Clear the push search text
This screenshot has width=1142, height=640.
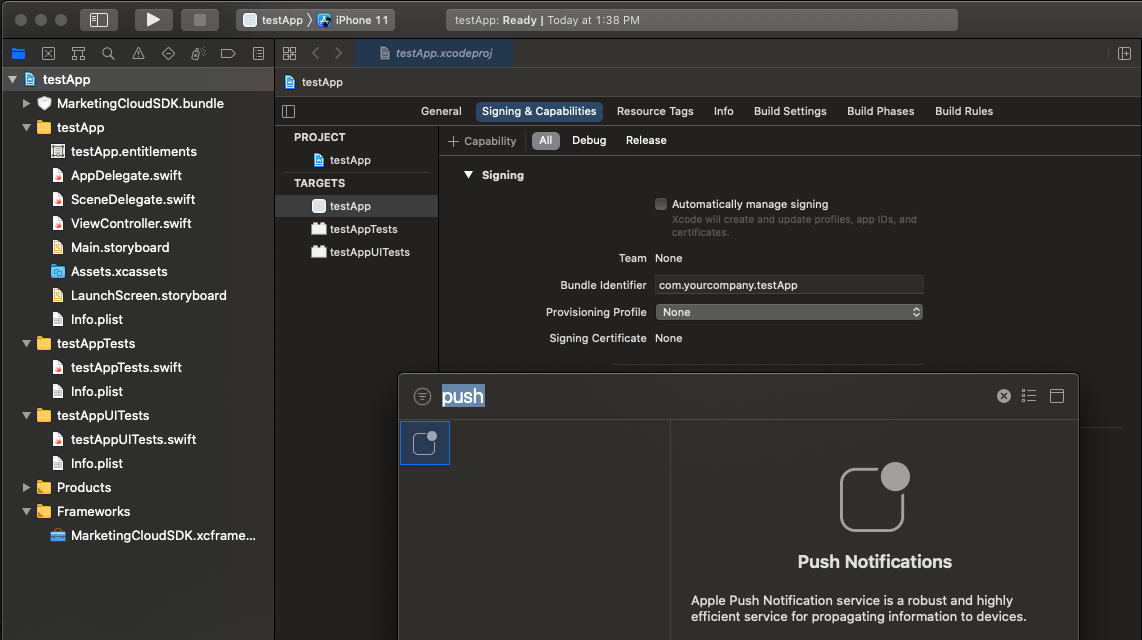point(1004,396)
